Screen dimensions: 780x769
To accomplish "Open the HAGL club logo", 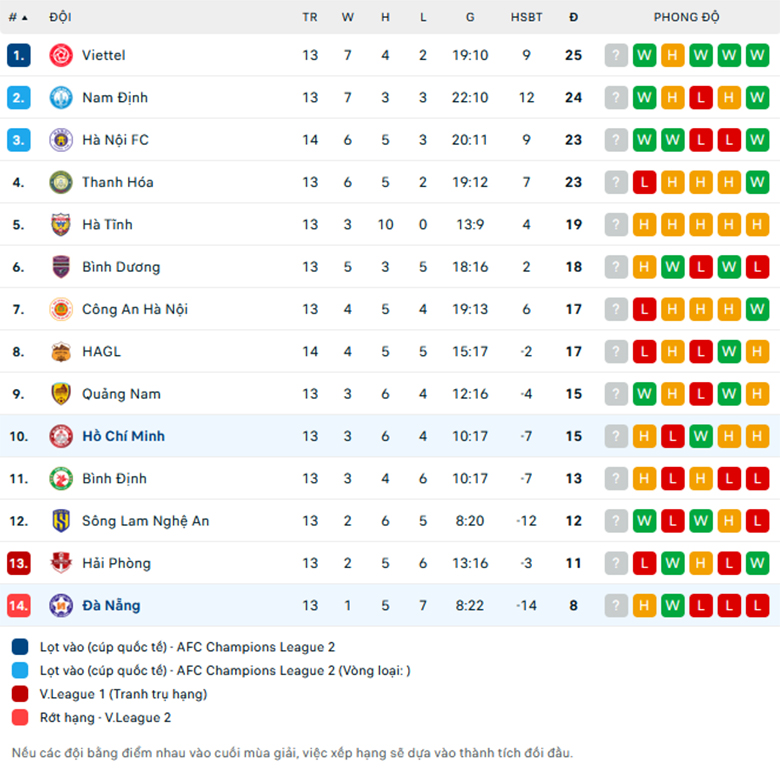I will [x=61, y=352].
